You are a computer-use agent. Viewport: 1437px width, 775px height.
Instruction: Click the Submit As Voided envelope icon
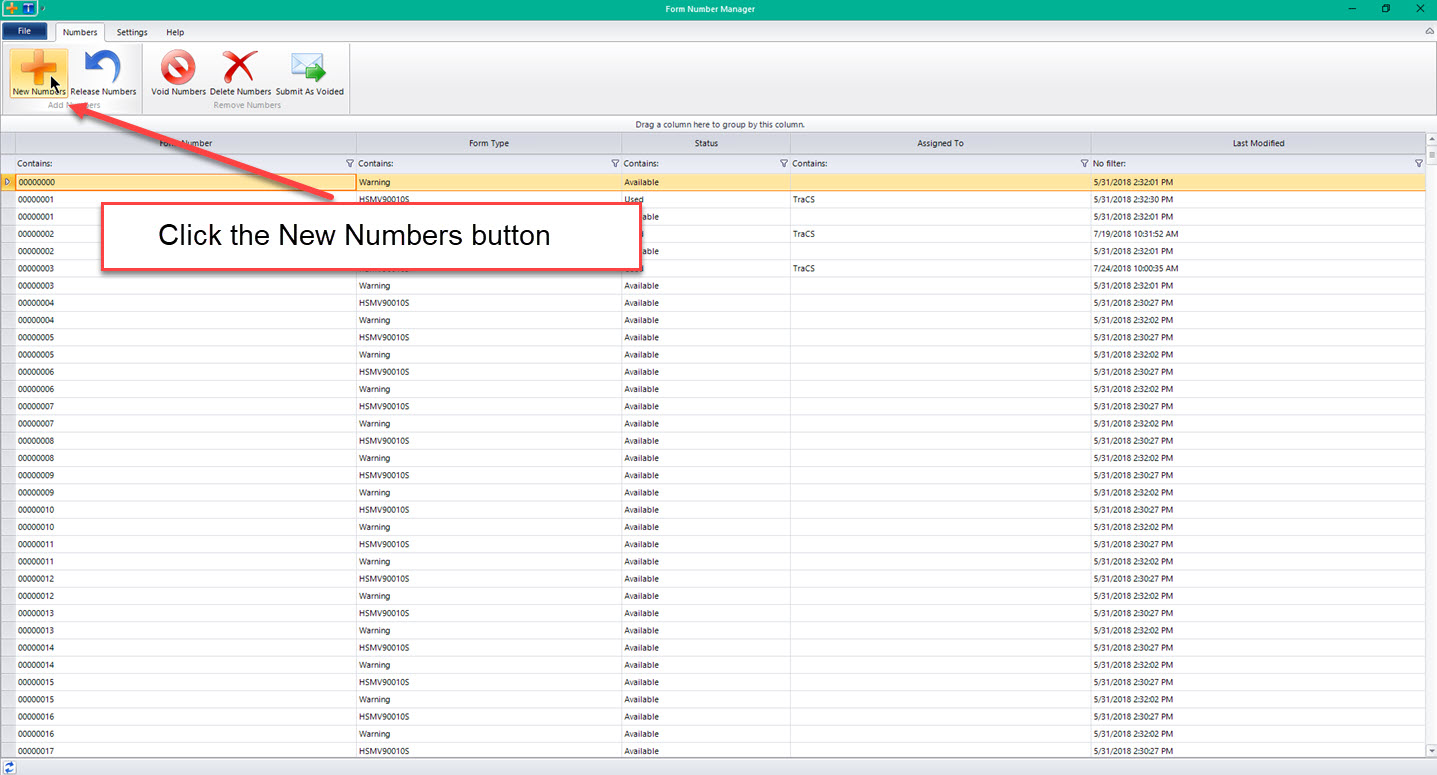309,68
